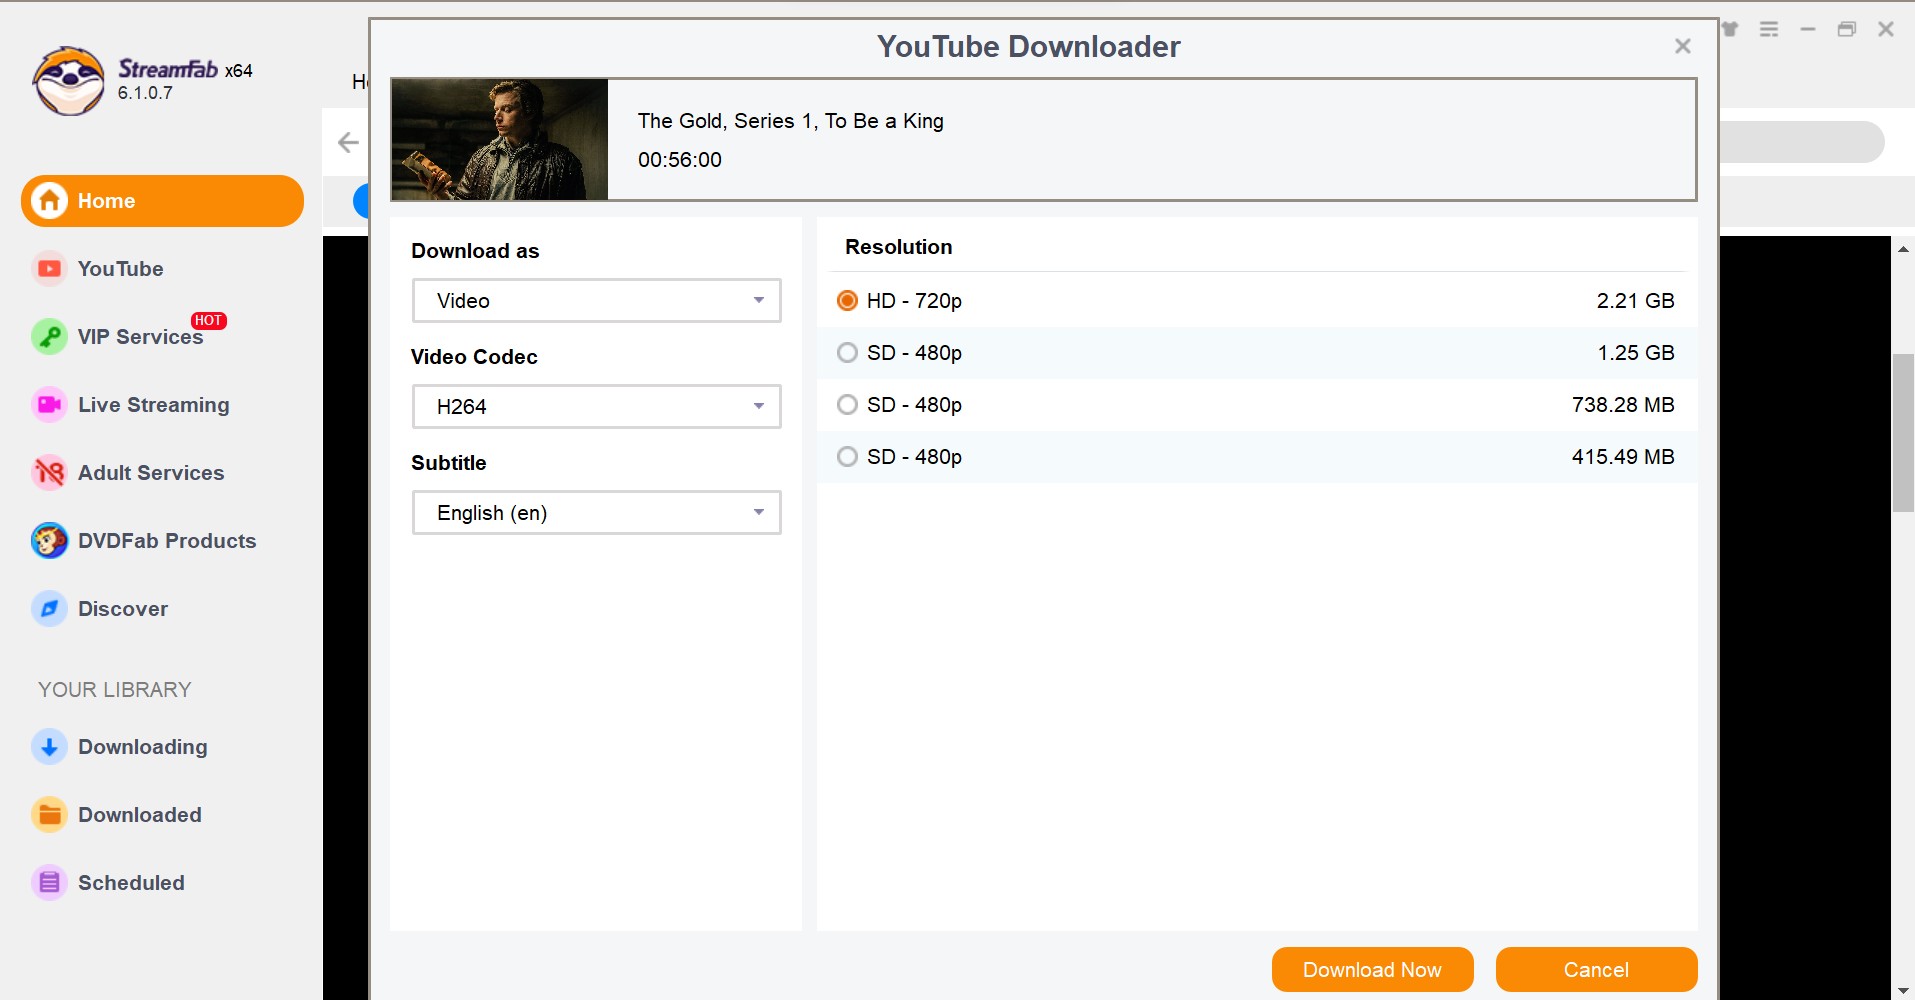1915x1000 pixels.
Task: Click the Download Now button
Action: click(x=1372, y=970)
